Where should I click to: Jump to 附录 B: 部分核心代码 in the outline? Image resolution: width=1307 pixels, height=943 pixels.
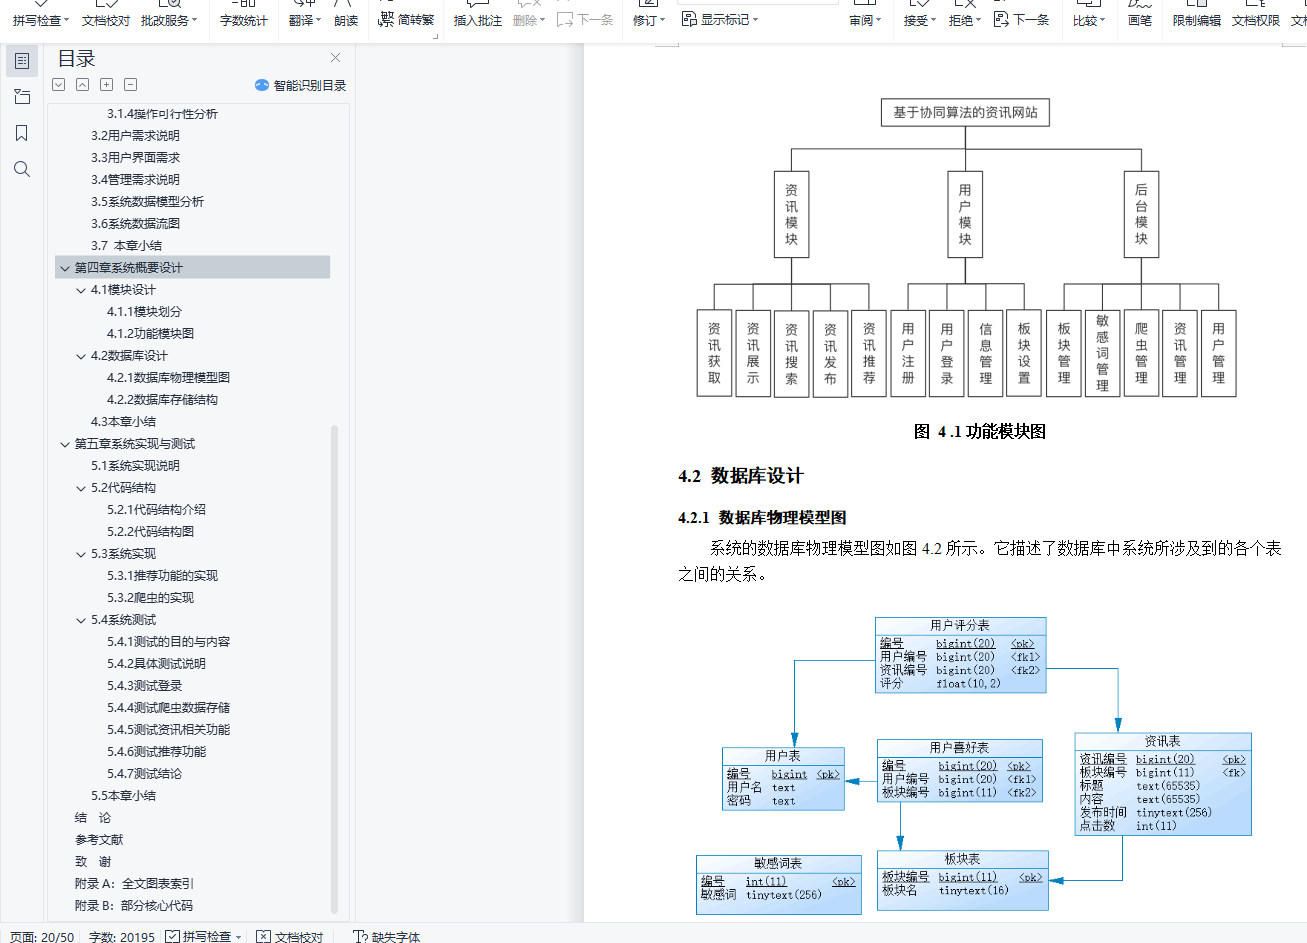133,906
